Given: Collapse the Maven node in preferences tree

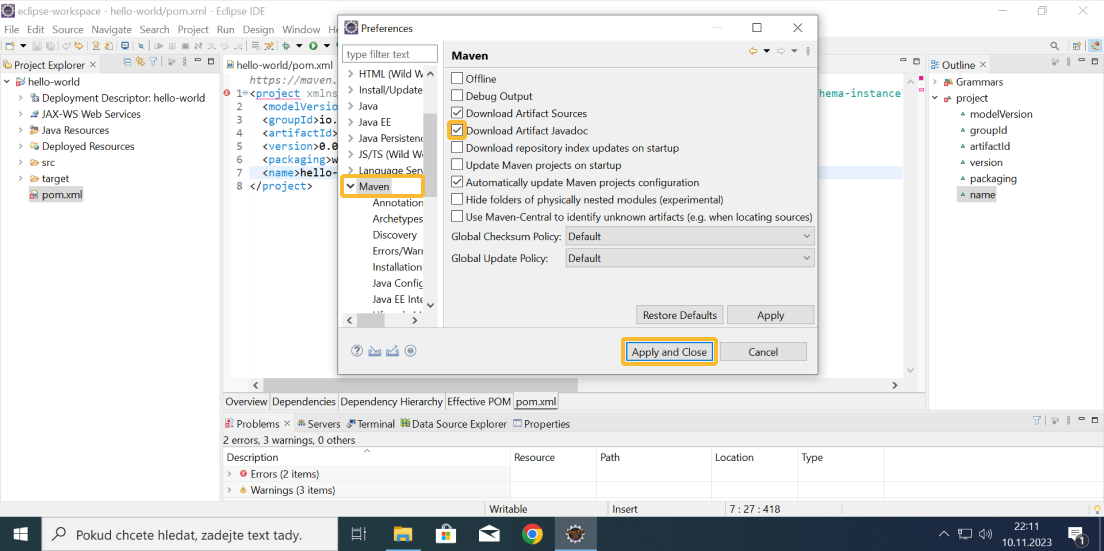Looking at the screenshot, I should tap(350, 186).
